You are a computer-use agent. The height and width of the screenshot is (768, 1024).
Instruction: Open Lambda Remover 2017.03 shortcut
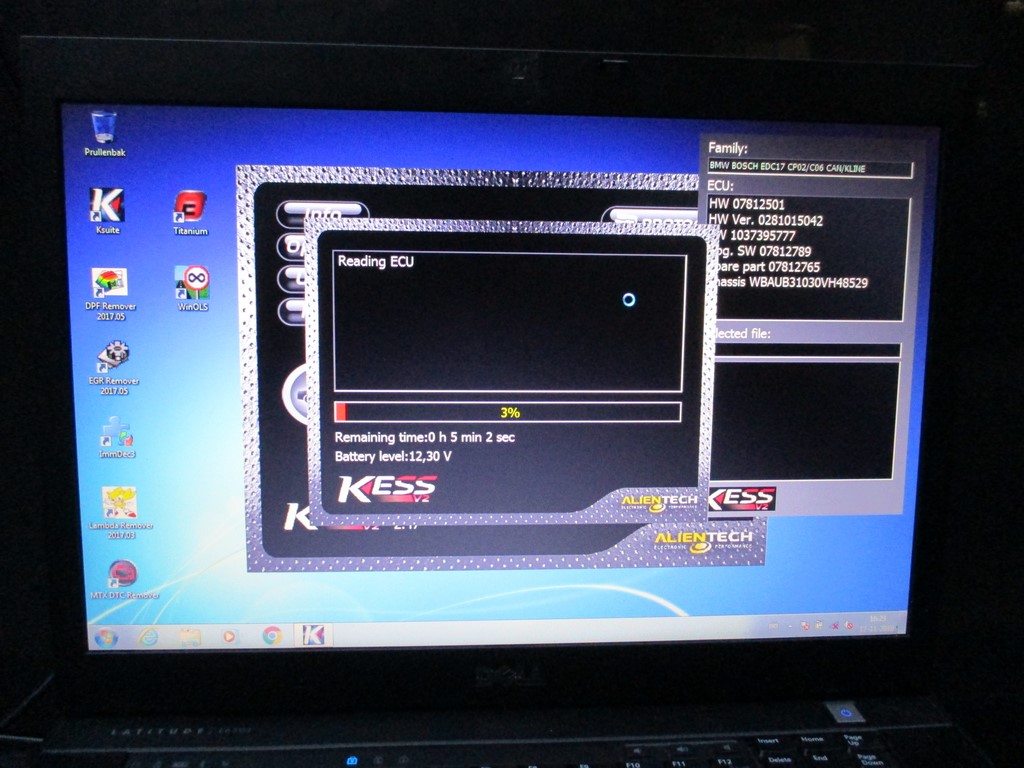120,503
